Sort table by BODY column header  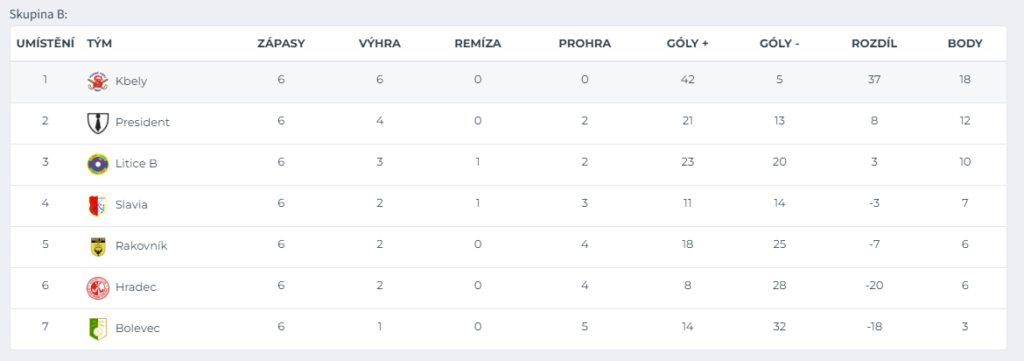(x=965, y=44)
